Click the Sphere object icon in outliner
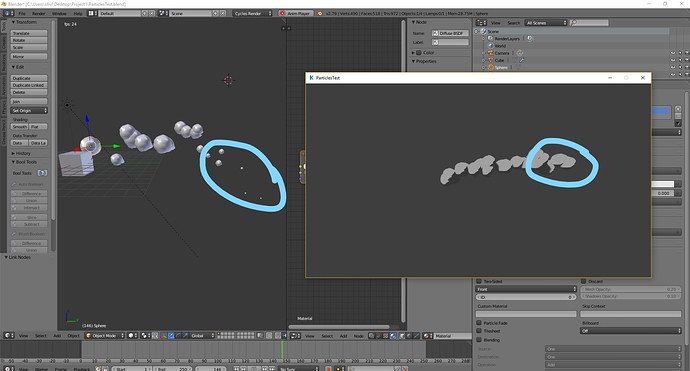 tap(491, 67)
